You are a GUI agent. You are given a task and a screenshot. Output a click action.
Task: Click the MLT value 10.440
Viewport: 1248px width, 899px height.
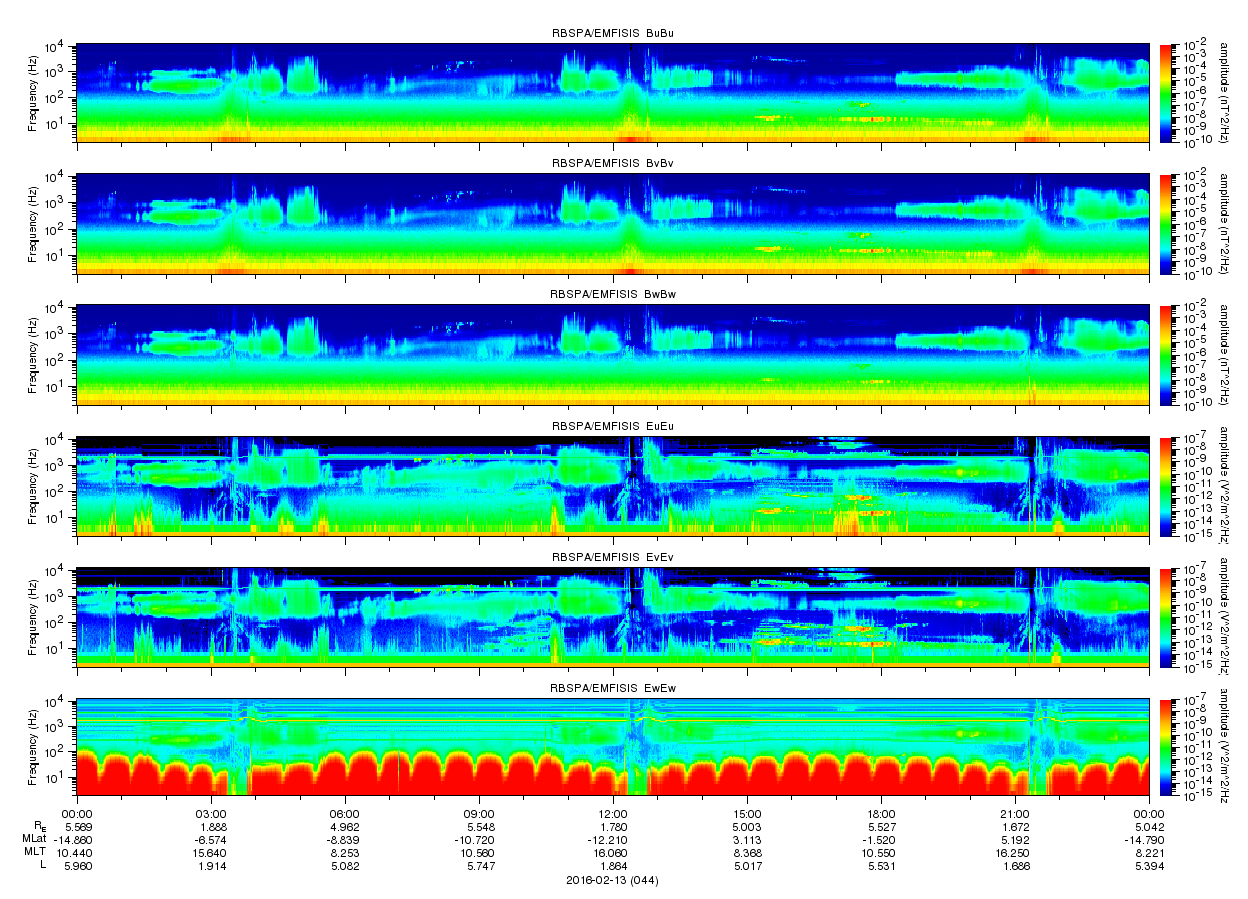coord(77,851)
